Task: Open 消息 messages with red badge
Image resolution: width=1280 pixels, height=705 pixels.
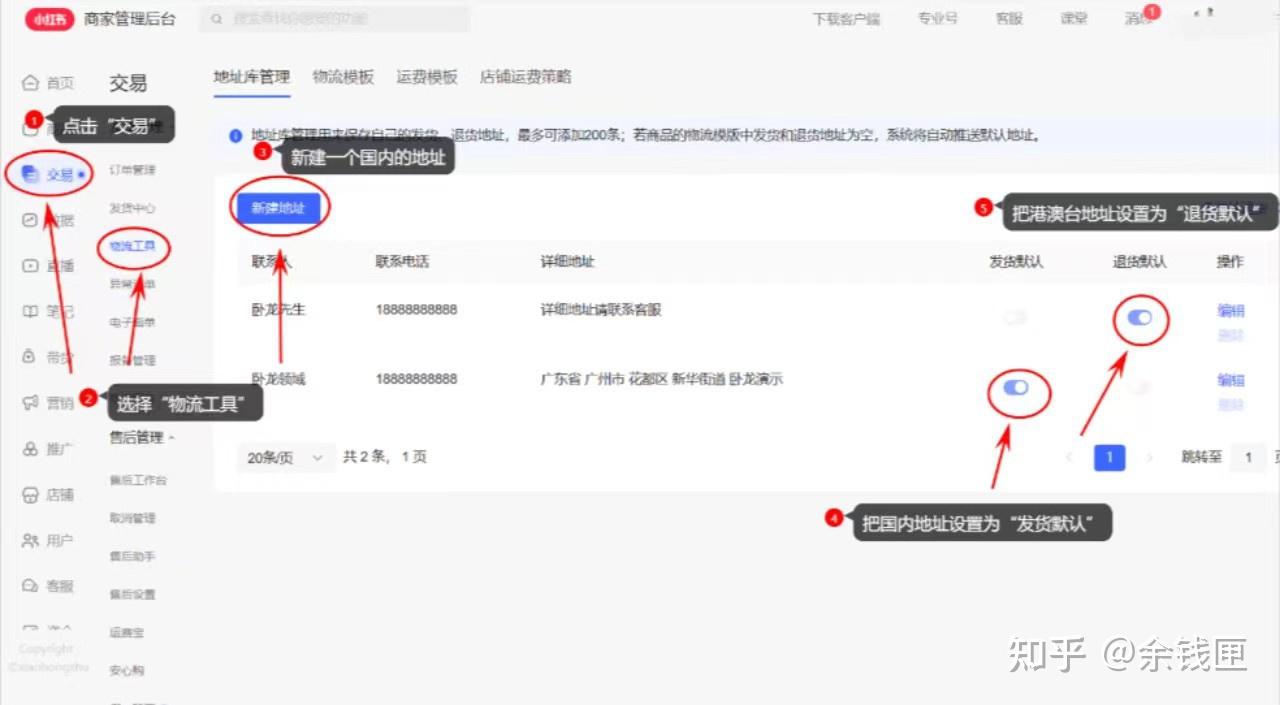Action: point(1140,18)
